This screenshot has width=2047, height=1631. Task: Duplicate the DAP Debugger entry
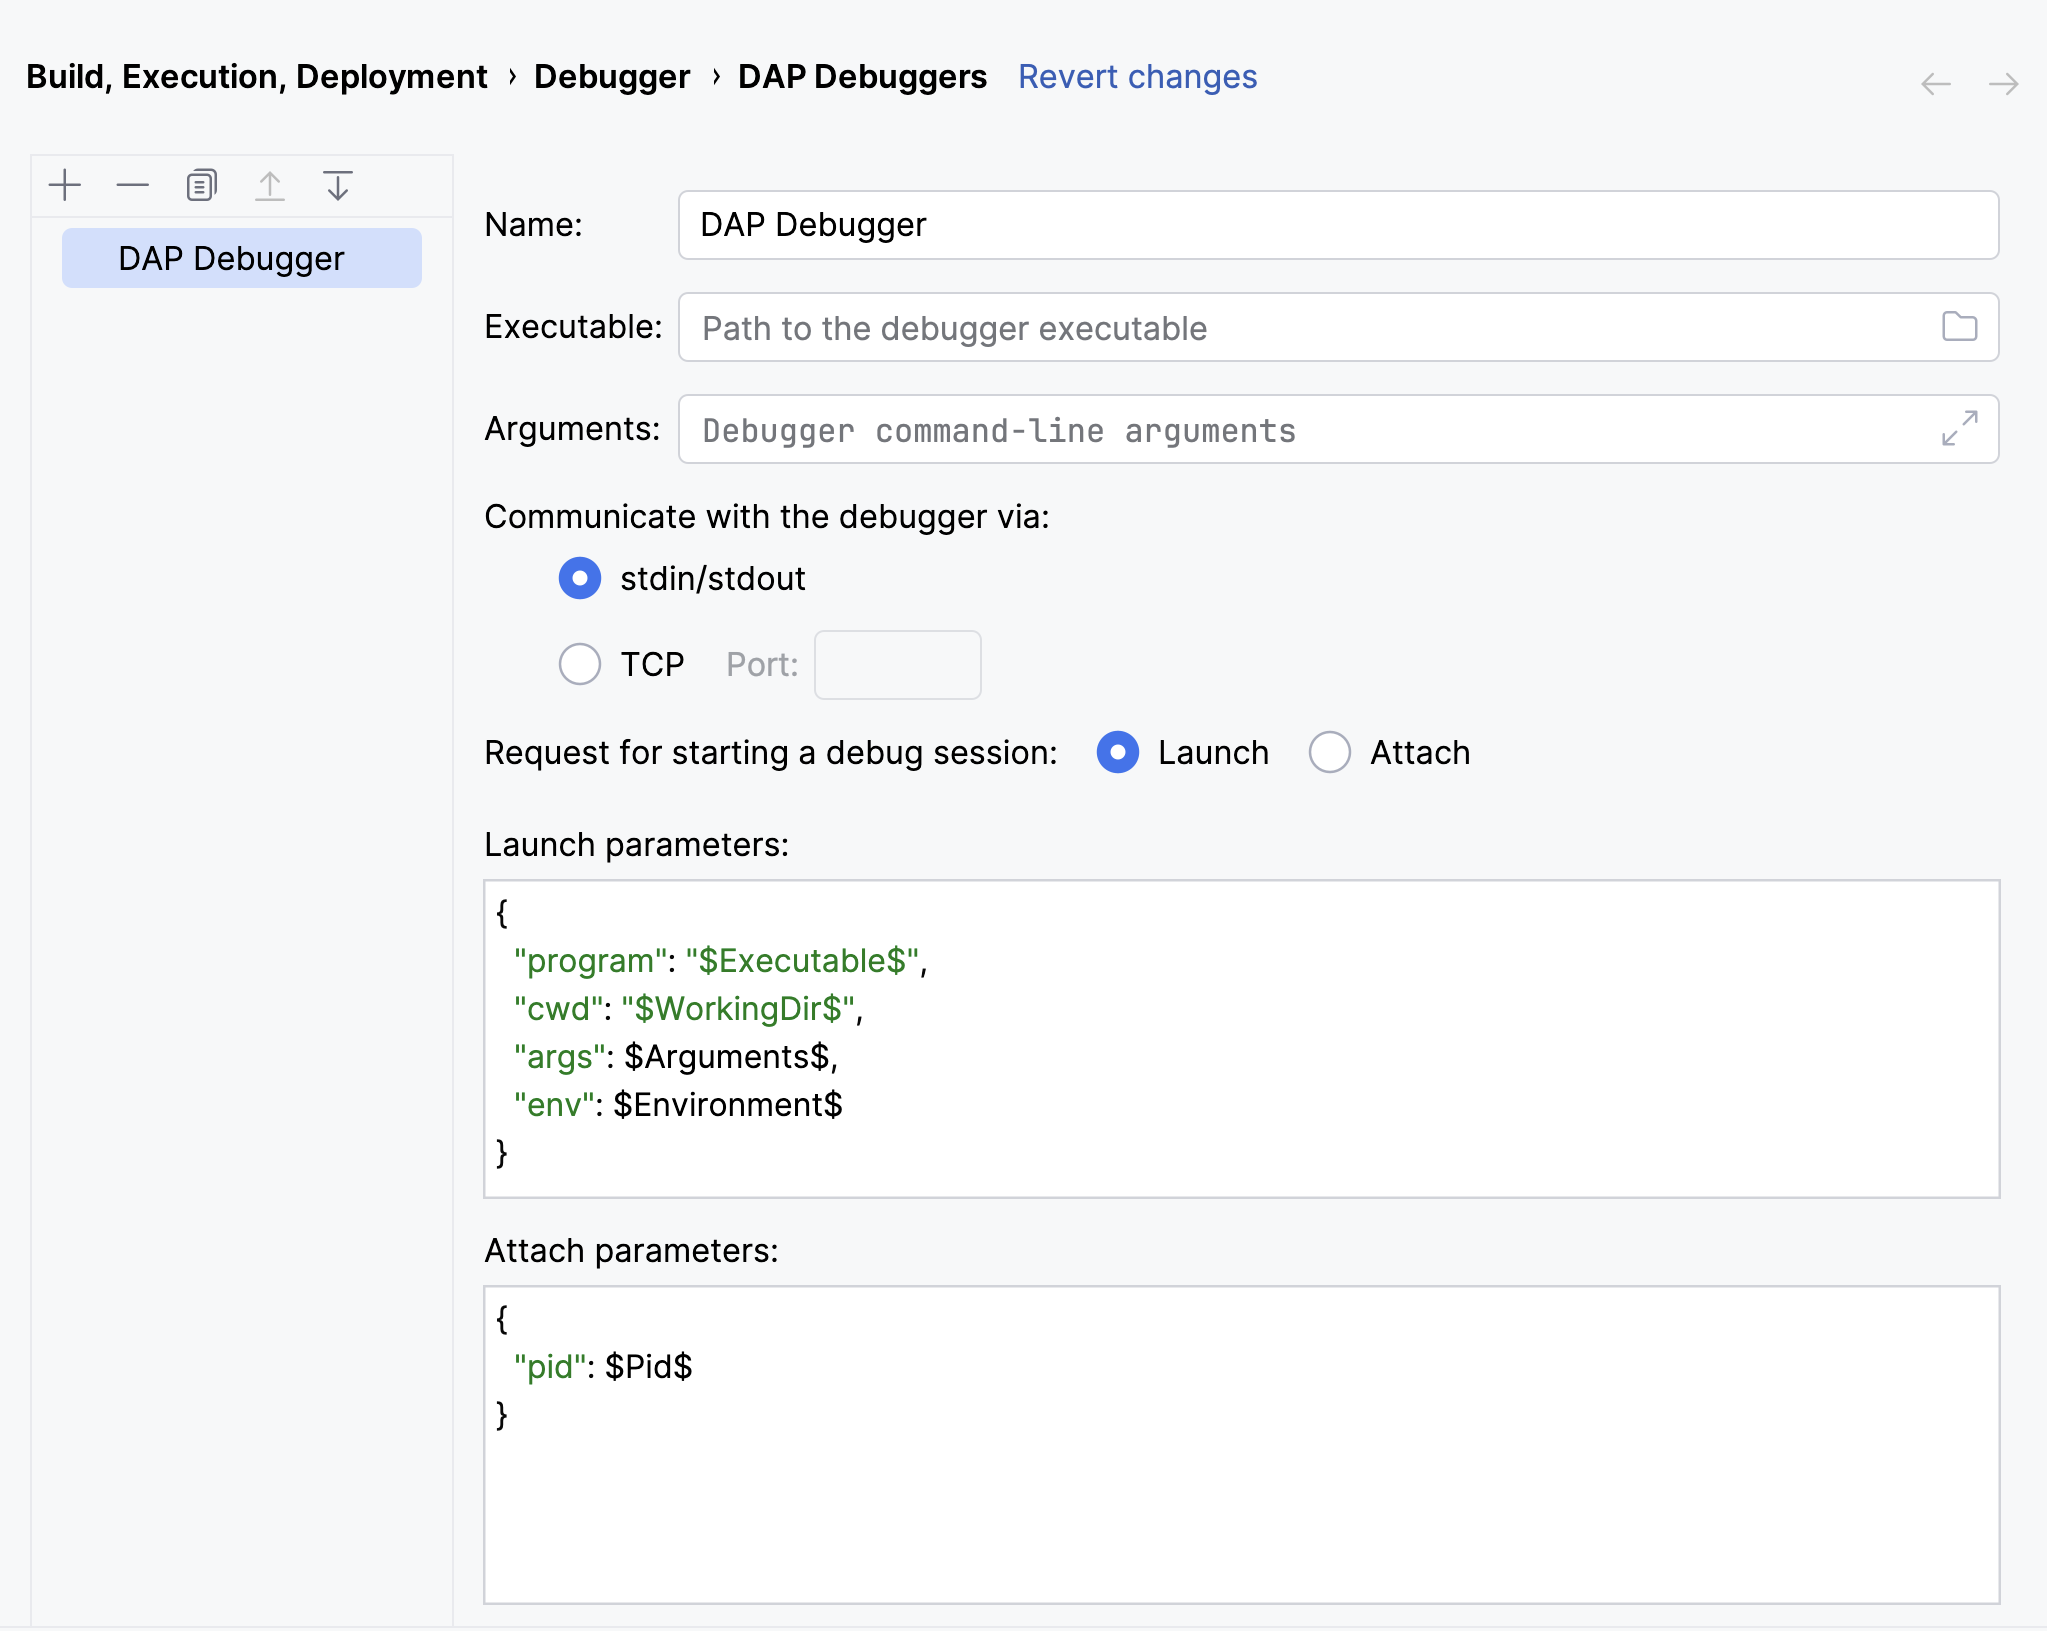(200, 184)
